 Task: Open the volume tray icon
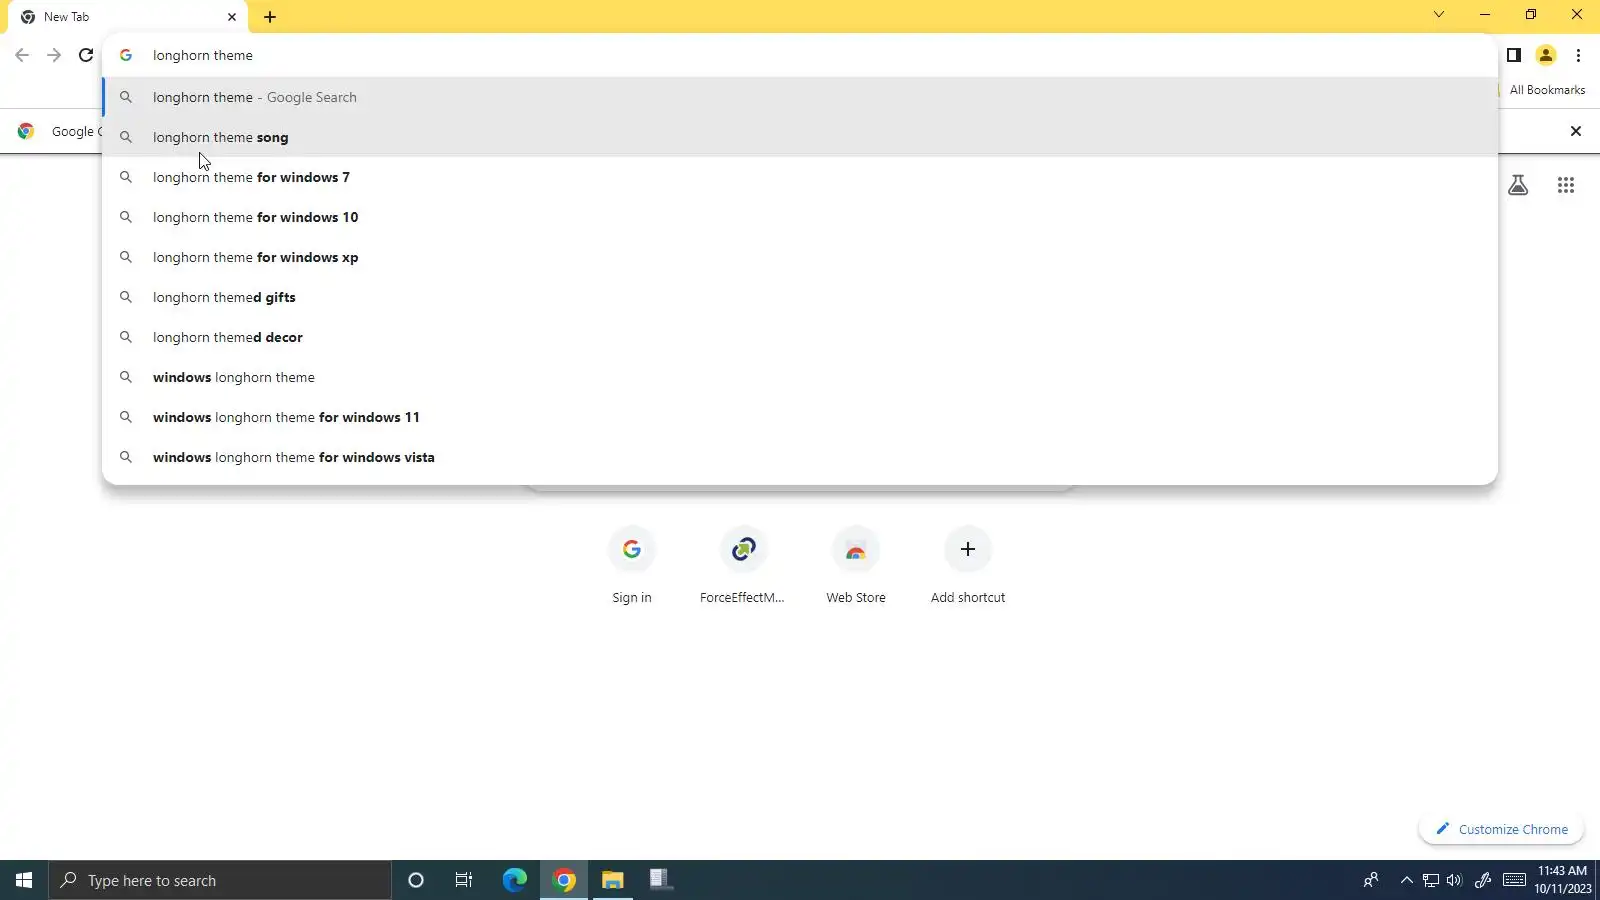pos(1454,880)
